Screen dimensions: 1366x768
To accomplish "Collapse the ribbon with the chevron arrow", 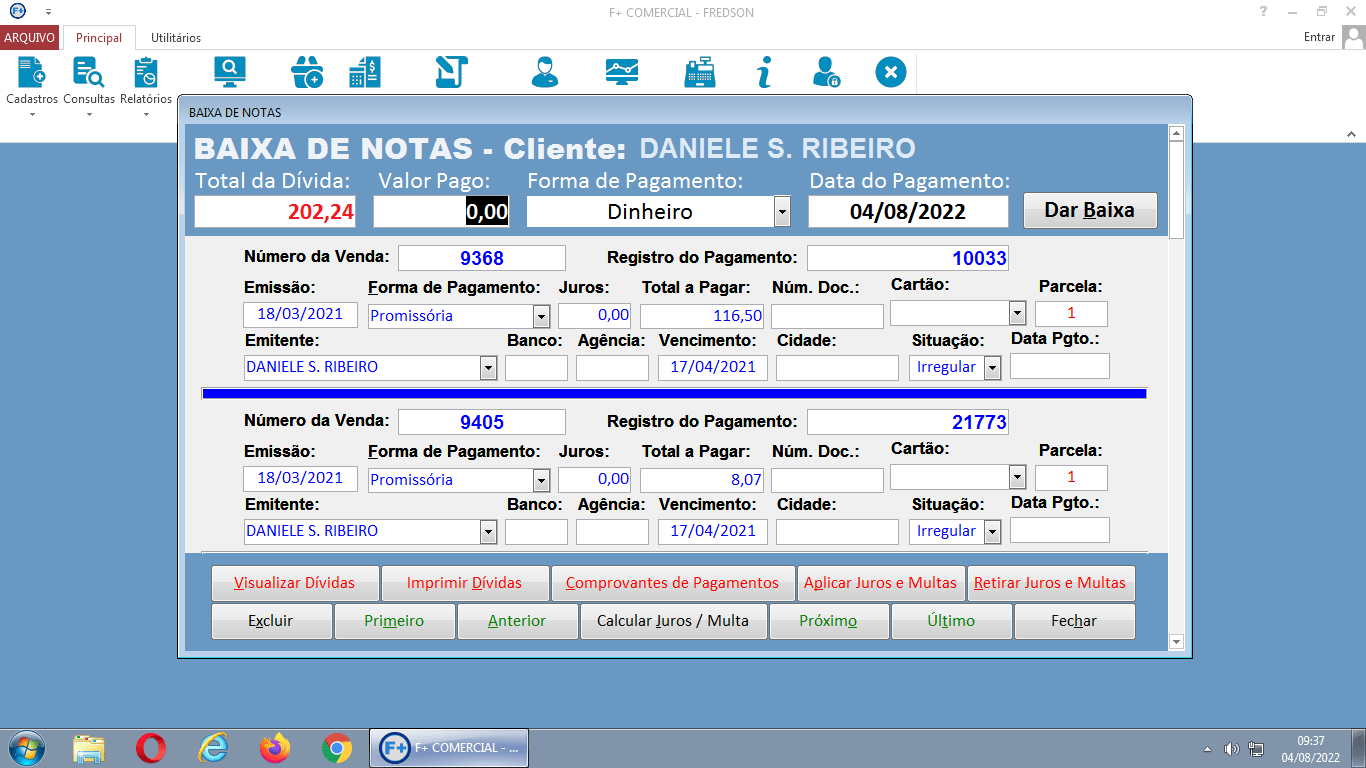I will point(1351,132).
